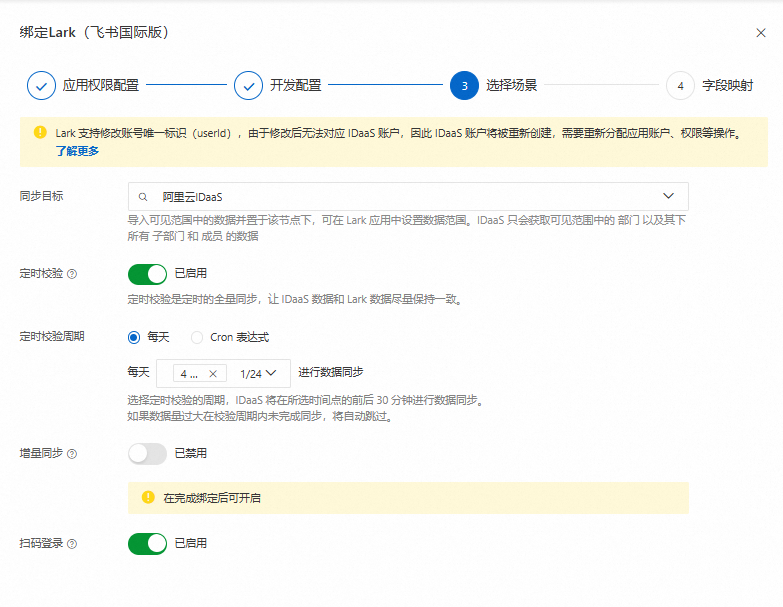Viewport: 783px width, 607px height.
Task: Turn off the 扫码登录 switch
Action: pos(147,544)
